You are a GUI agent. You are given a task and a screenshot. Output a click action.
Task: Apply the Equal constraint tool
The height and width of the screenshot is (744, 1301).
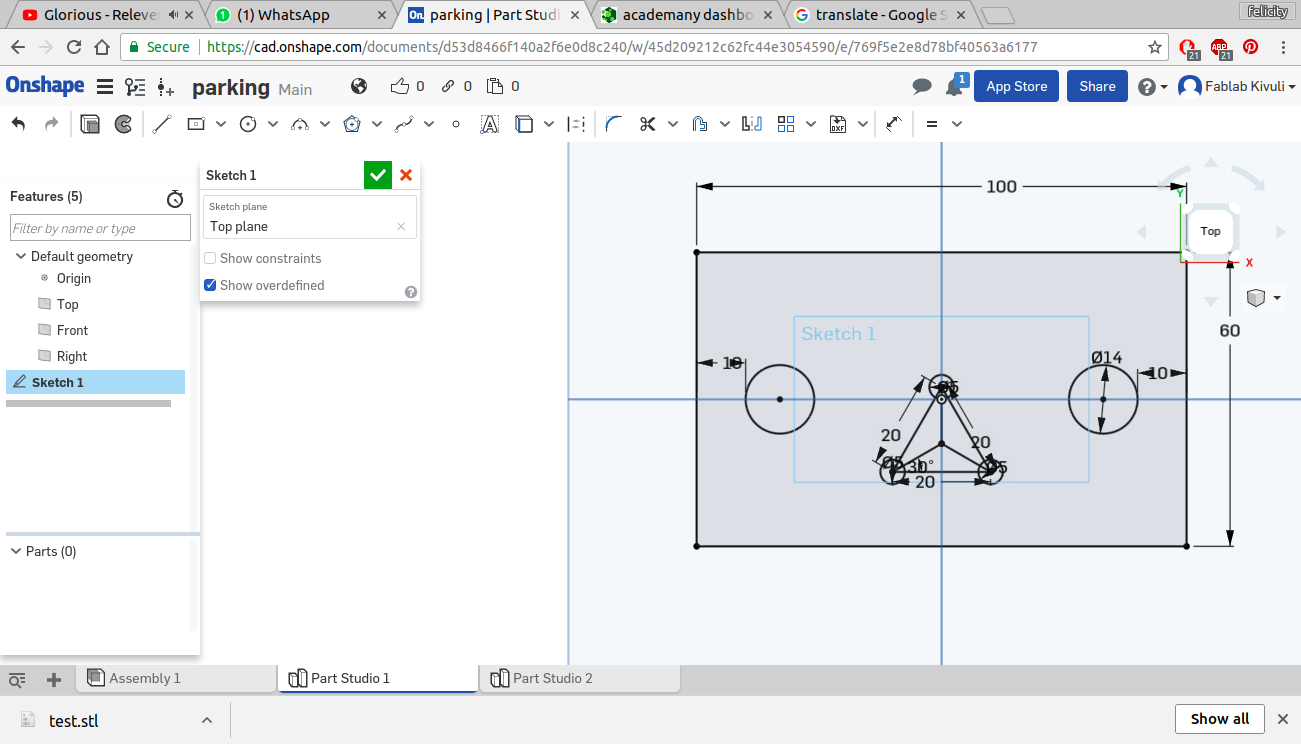point(932,124)
